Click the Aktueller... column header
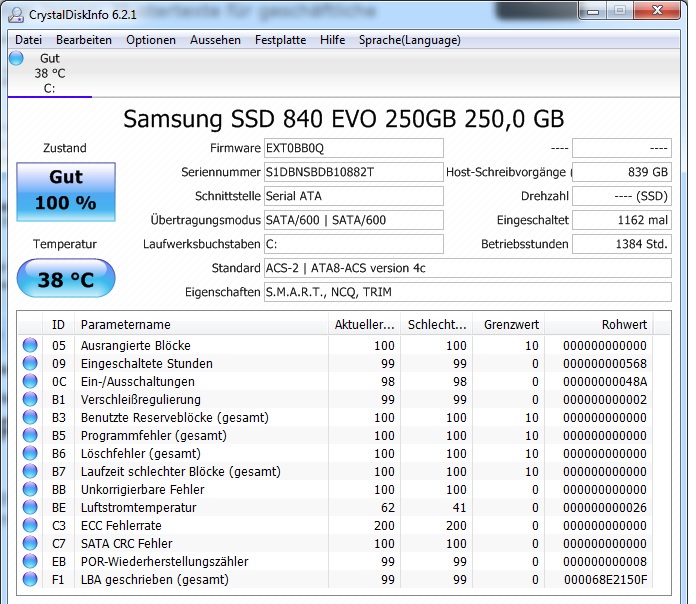696x604 pixels. (364, 324)
